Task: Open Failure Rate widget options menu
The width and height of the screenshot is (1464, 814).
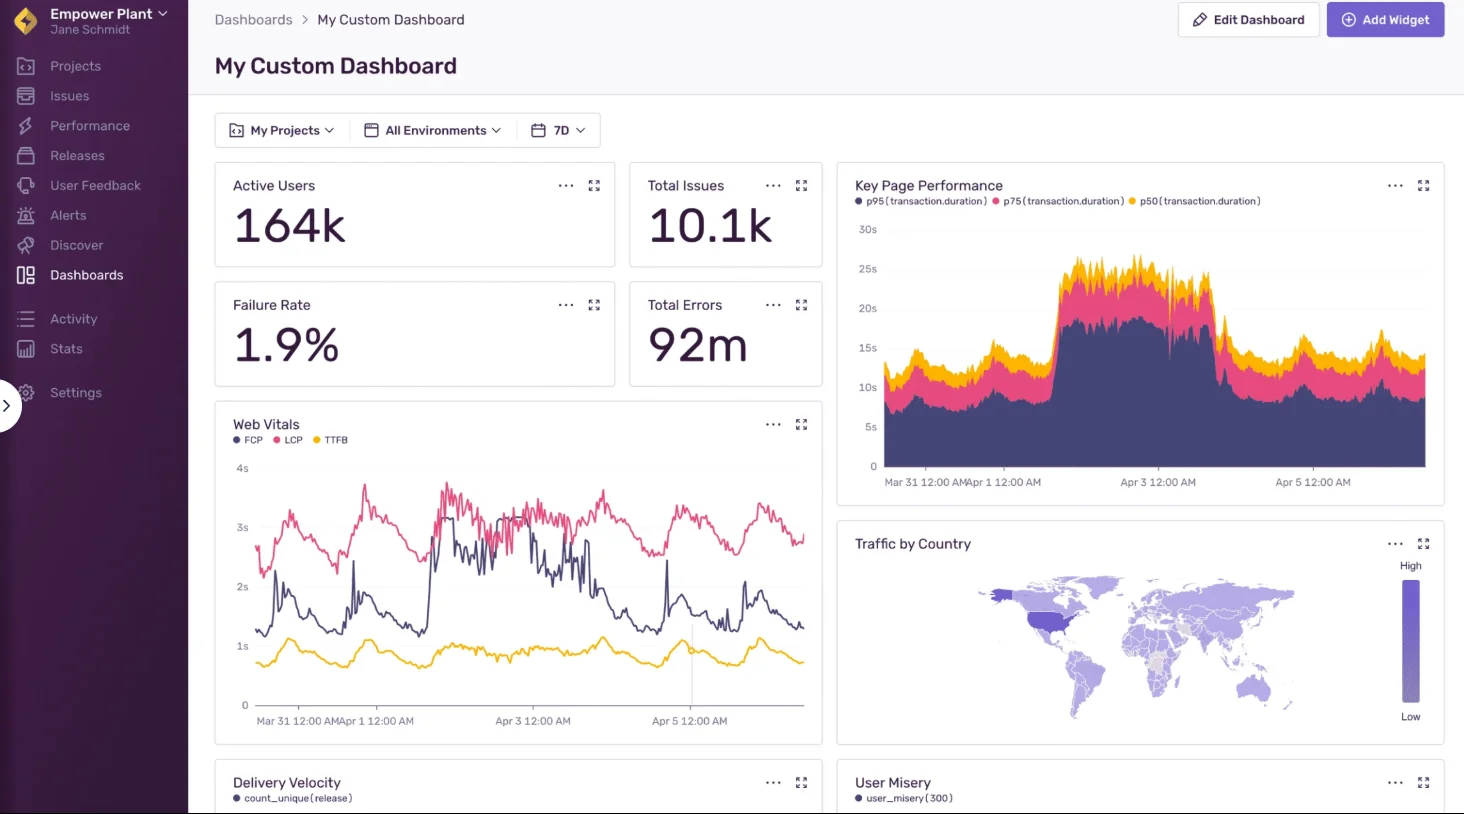Action: (566, 305)
